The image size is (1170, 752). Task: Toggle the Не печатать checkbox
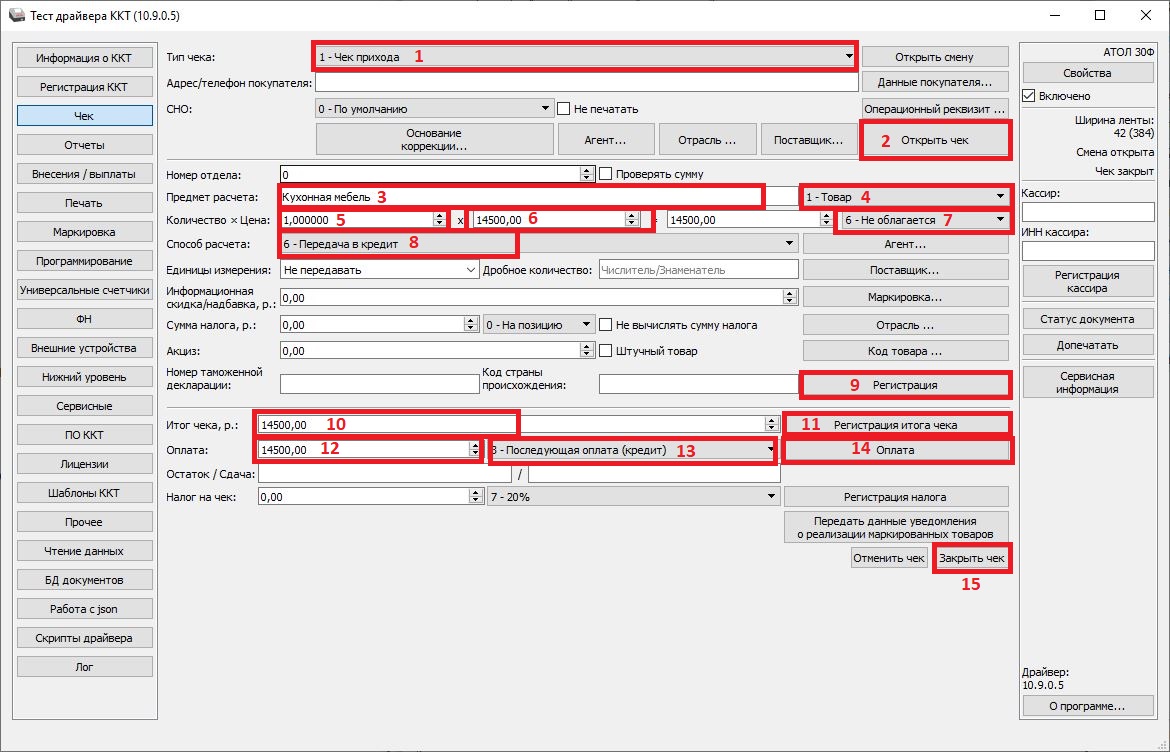[564, 108]
